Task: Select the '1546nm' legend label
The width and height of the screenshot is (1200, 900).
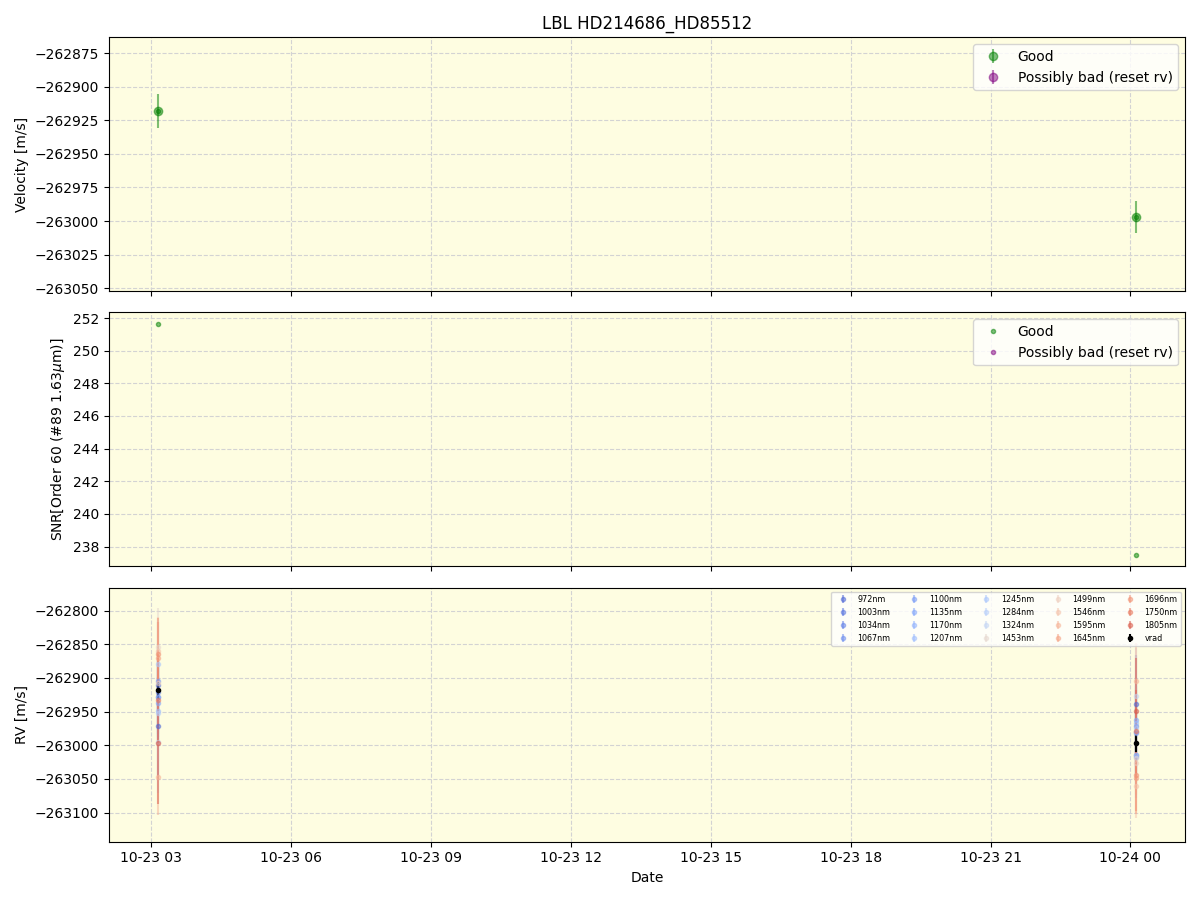Action: pyautogui.click(x=1089, y=612)
